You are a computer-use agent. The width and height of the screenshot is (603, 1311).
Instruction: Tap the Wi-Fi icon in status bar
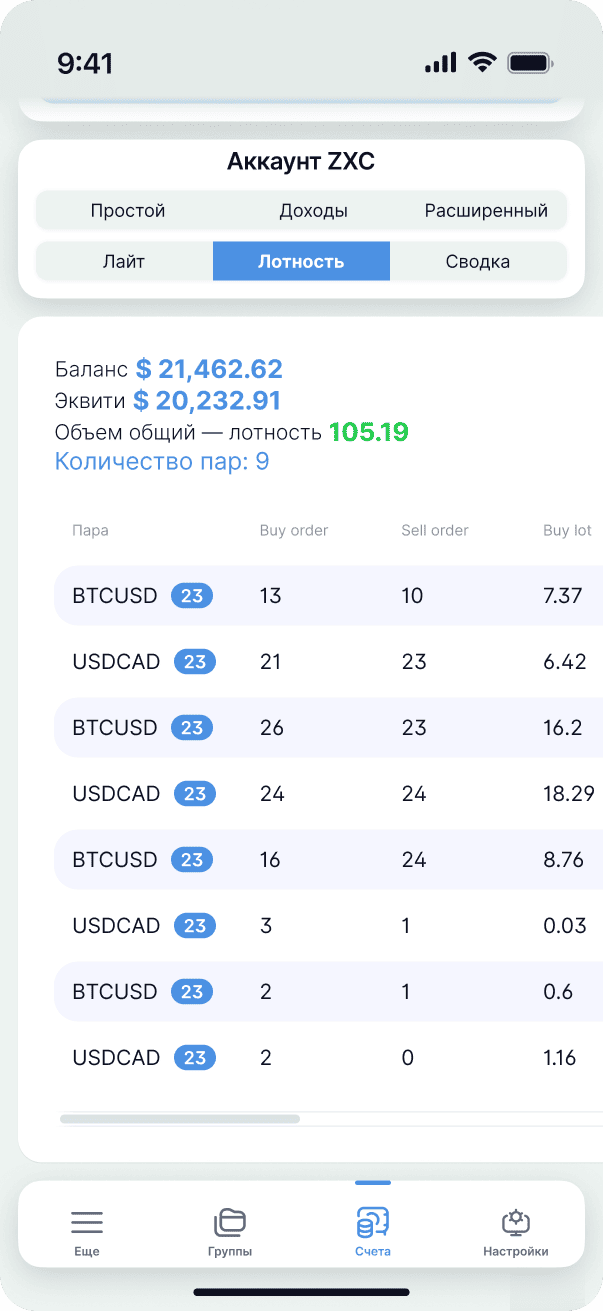click(483, 63)
